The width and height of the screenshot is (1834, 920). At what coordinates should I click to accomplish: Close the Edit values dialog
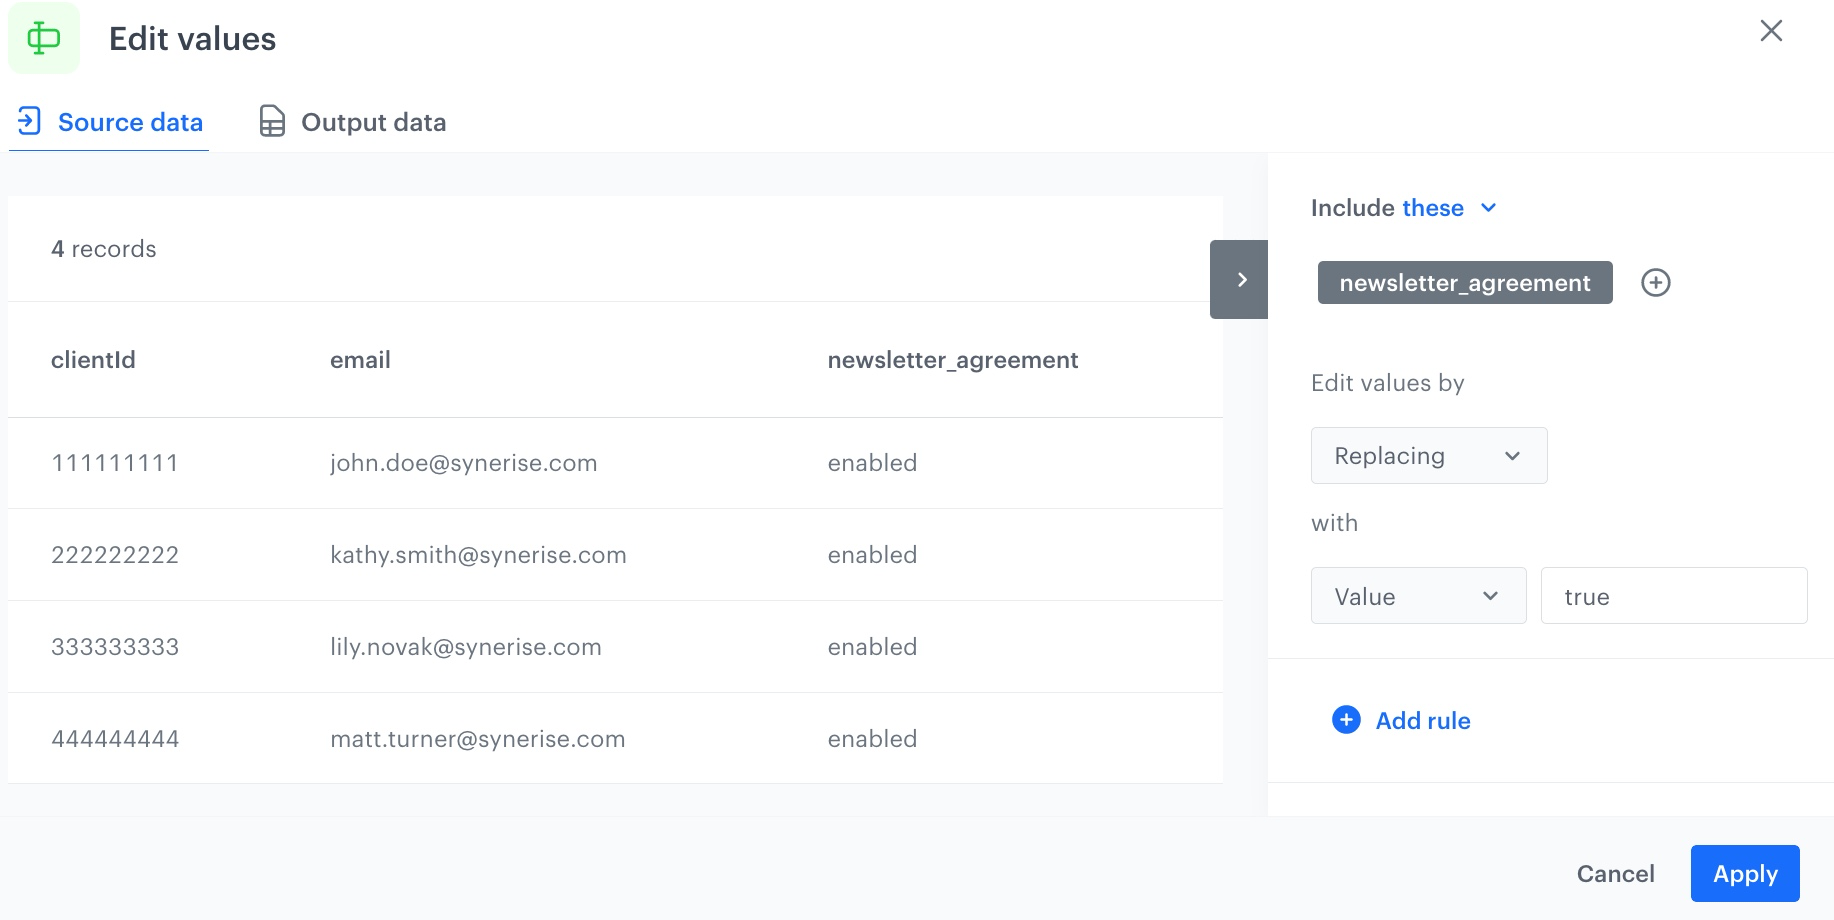coord(1770,31)
